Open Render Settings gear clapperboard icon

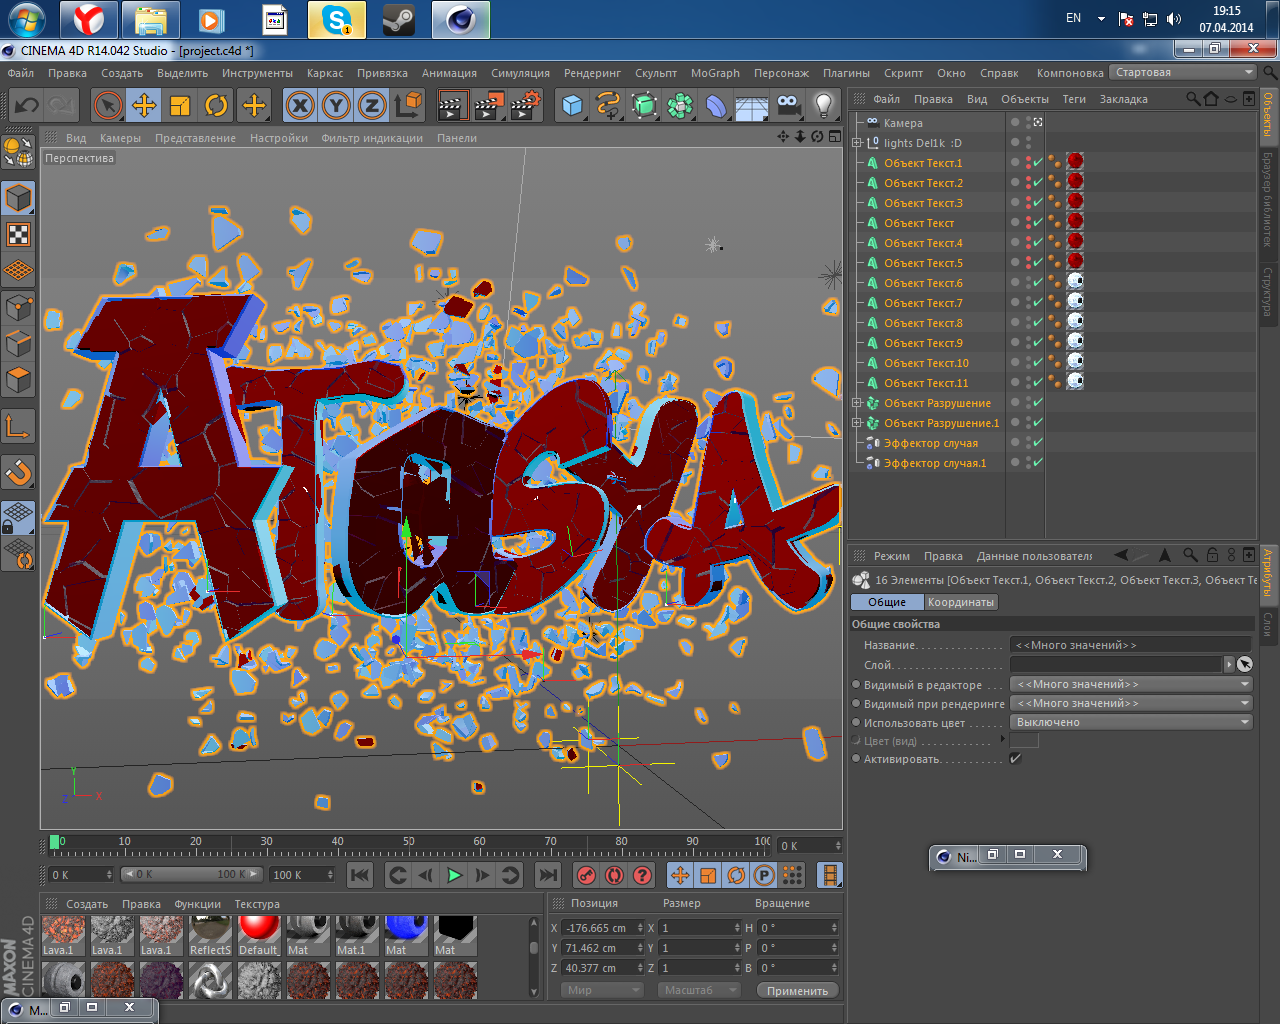click(524, 104)
